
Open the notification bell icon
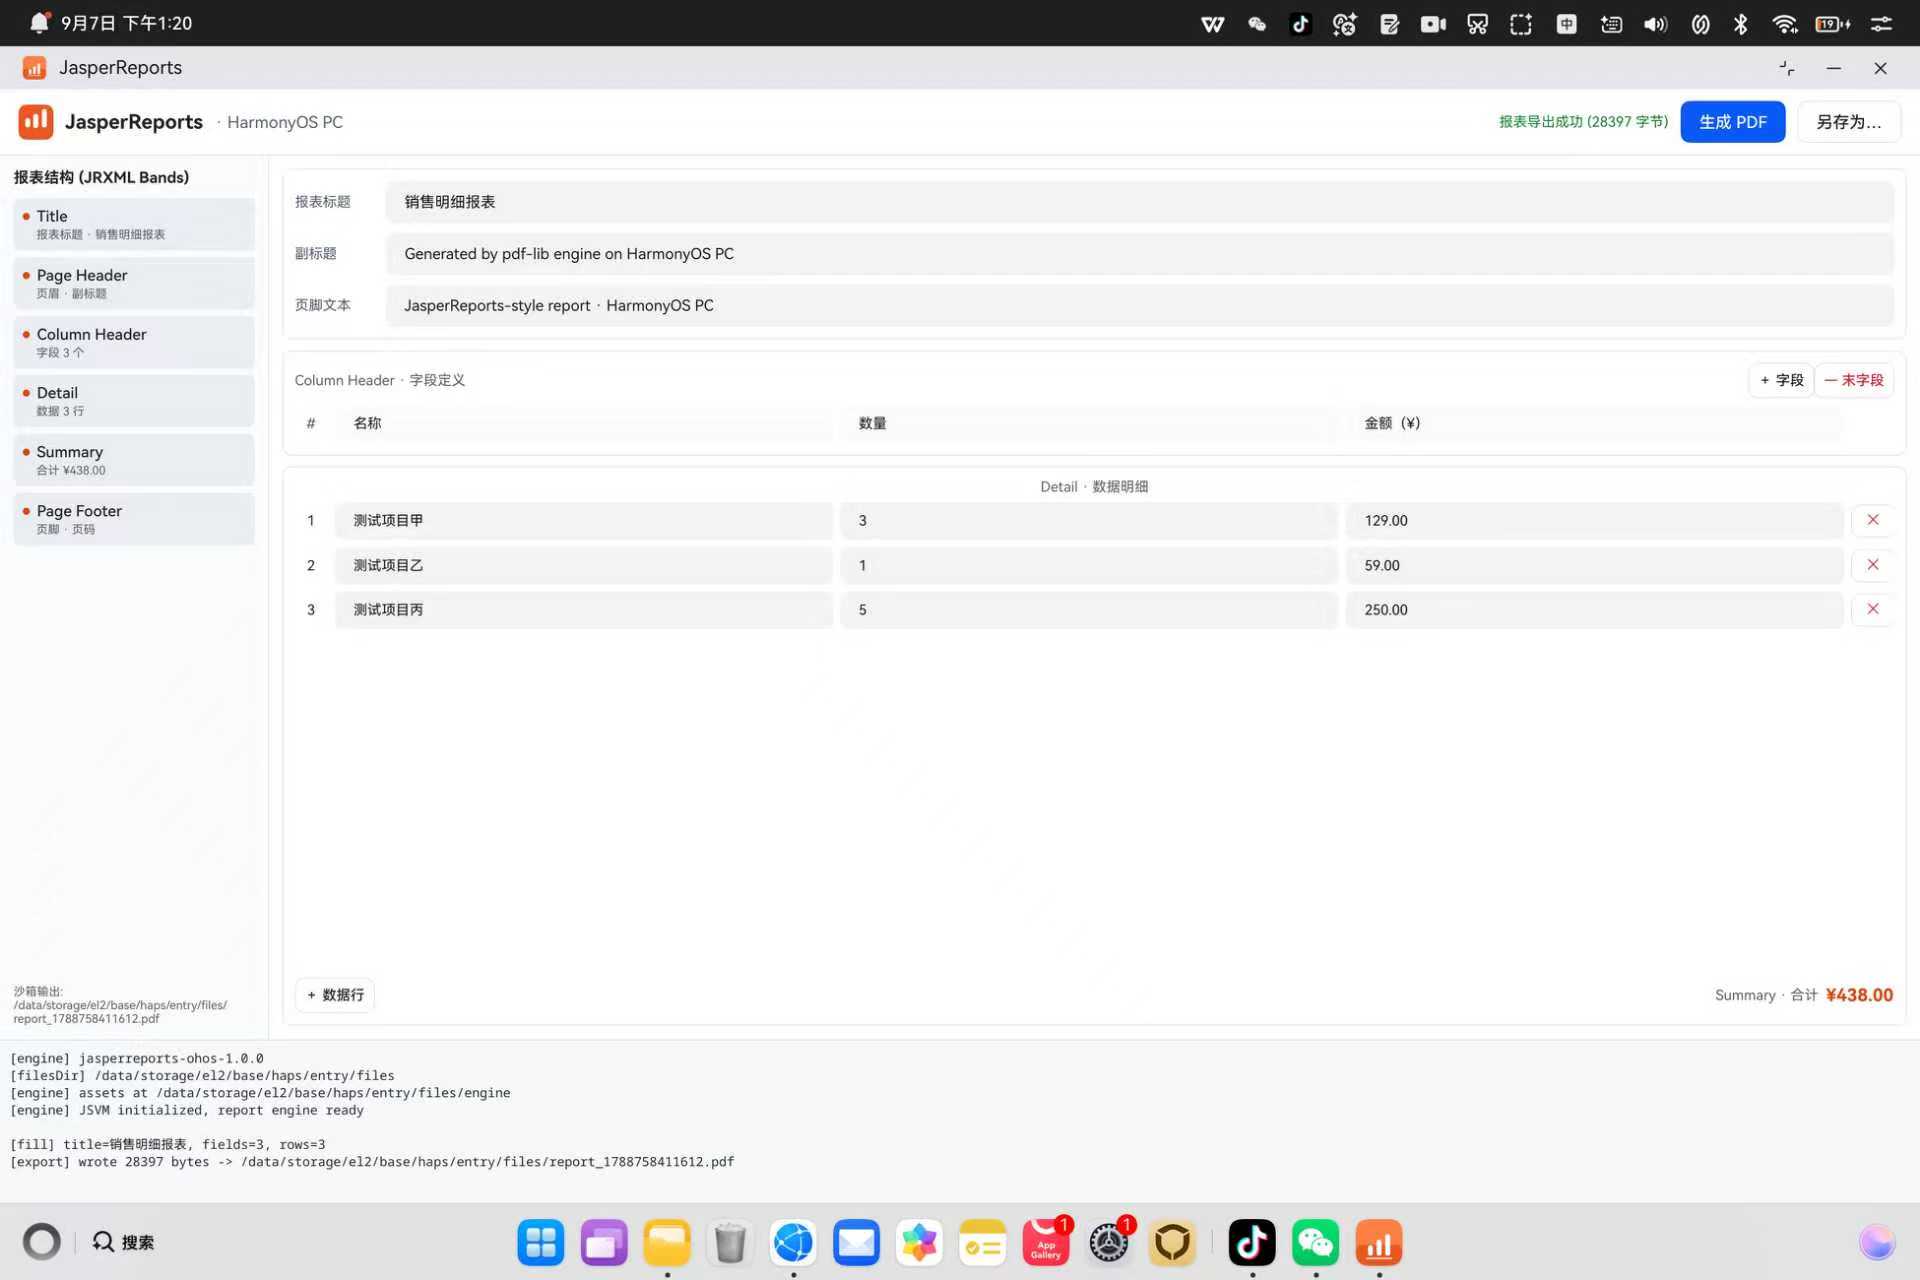[38, 23]
